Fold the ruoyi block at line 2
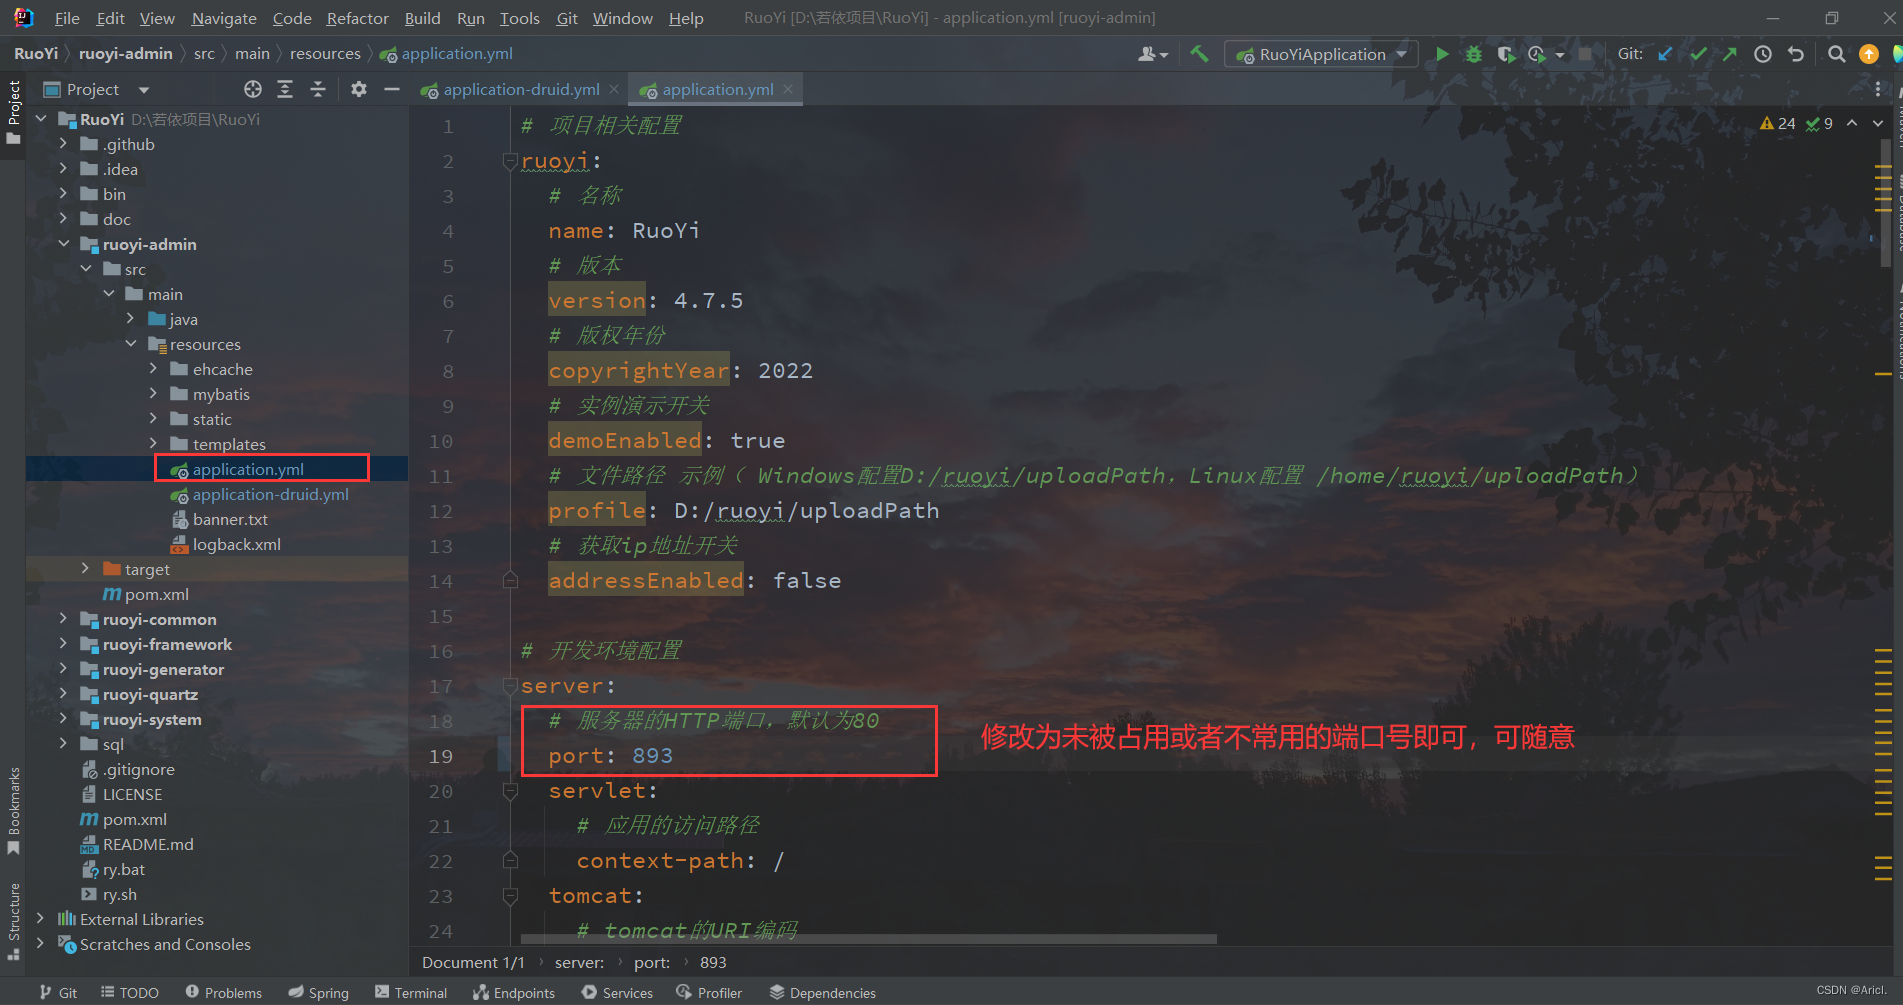 coord(510,161)
